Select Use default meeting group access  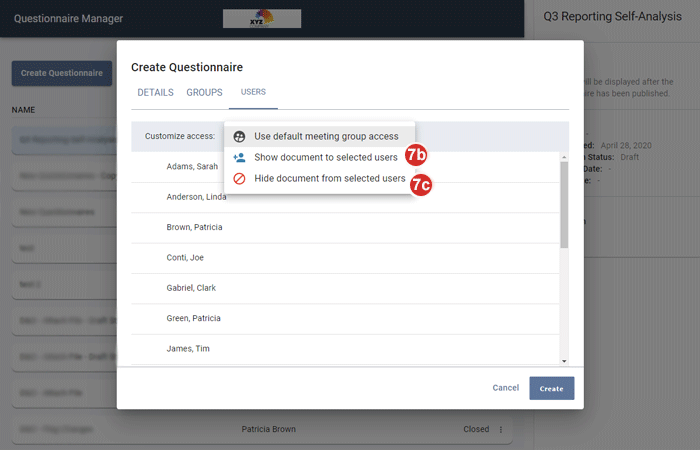[x=326, y=136]
